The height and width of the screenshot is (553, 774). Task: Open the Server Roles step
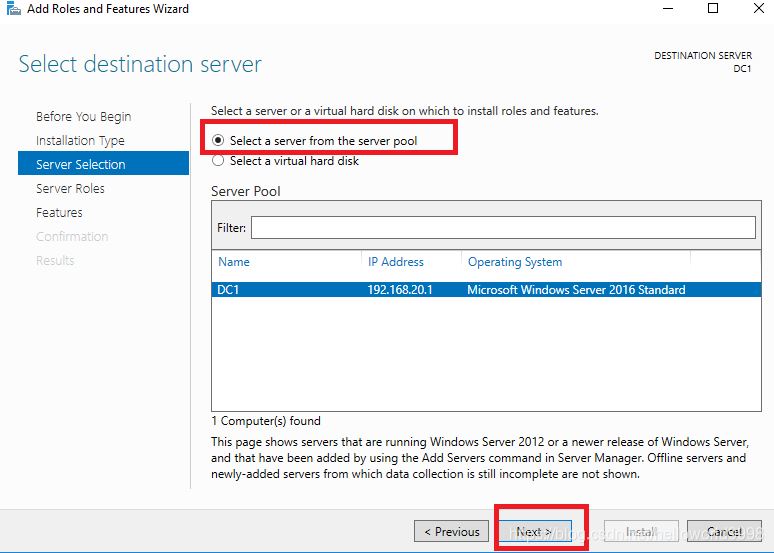point(70,189)
